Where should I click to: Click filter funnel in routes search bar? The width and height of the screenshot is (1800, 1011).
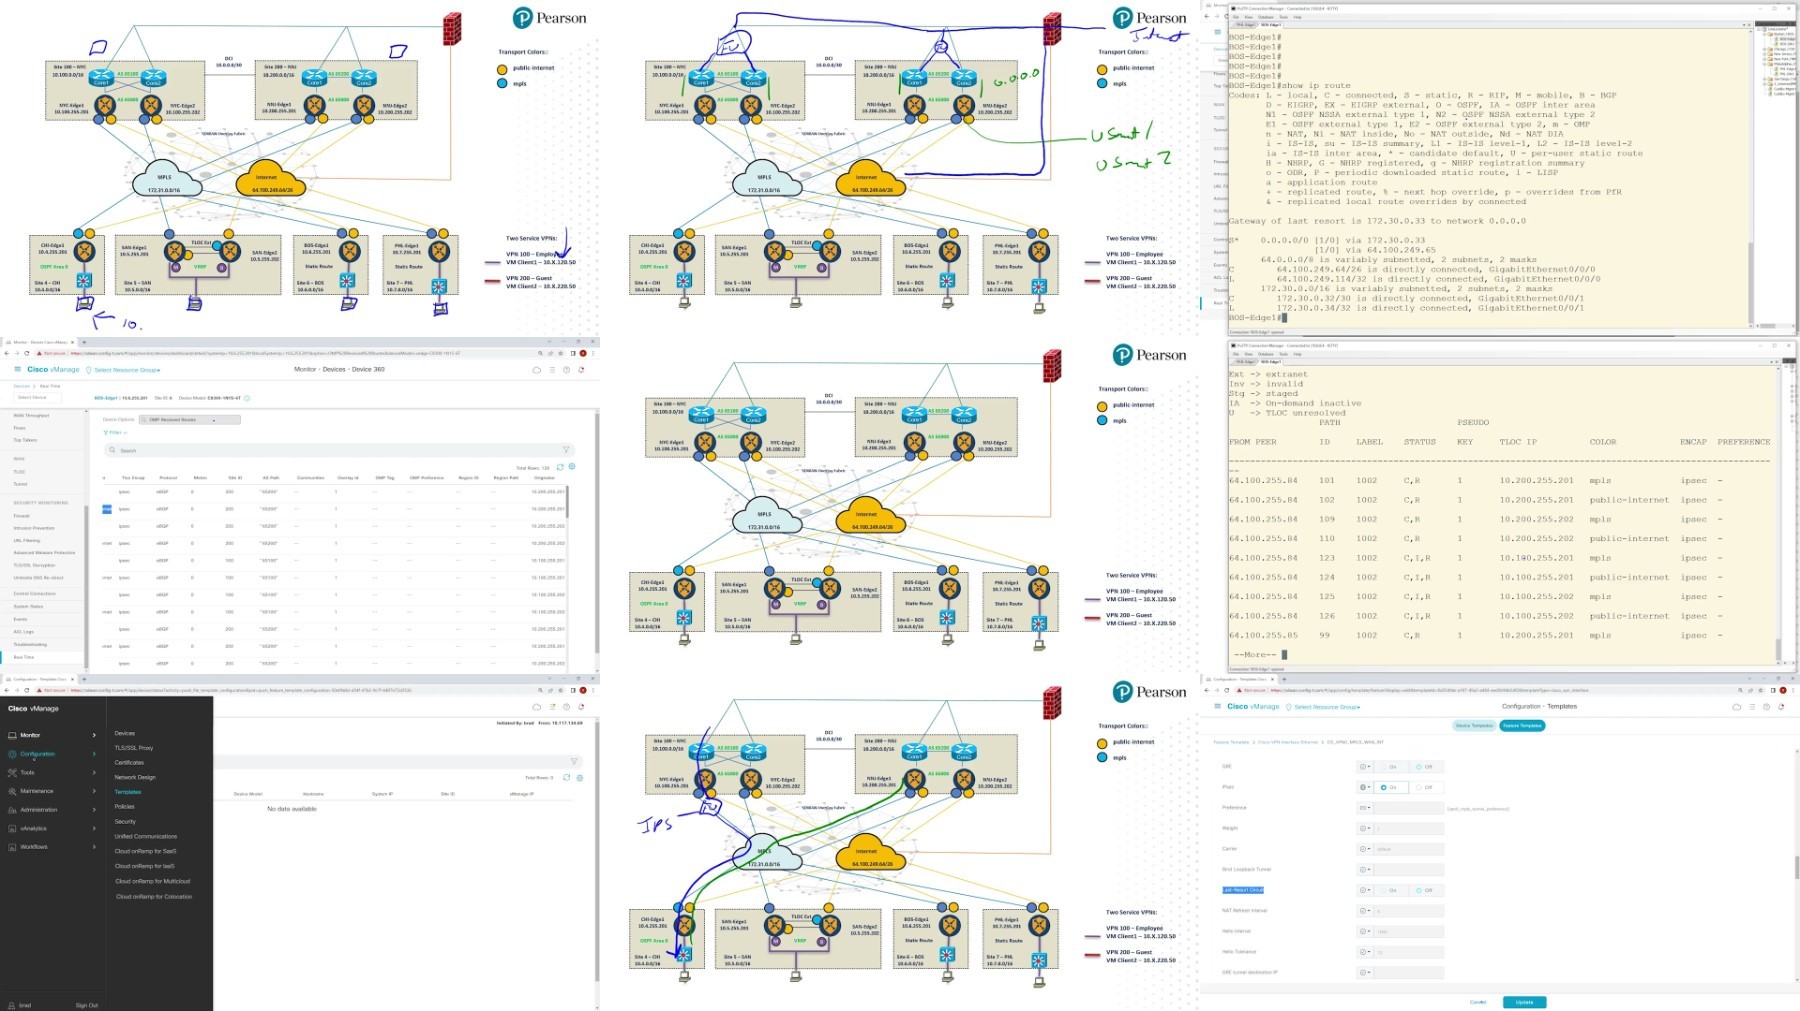click(x=566, y=450)
